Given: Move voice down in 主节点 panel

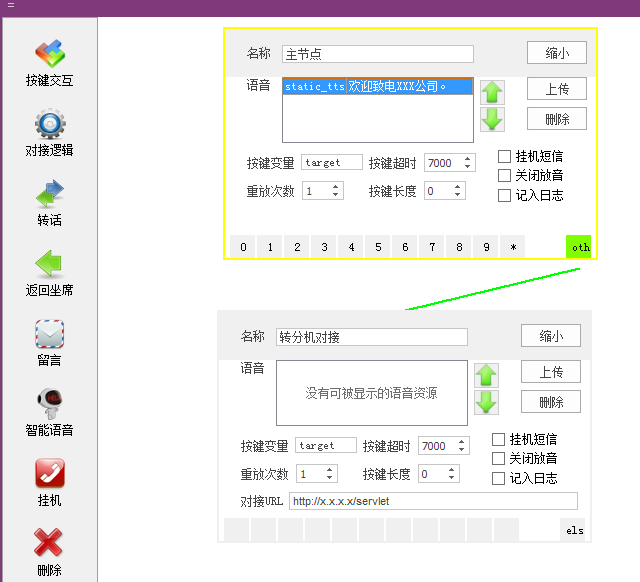Looking at the screenshot, I should (x=492, y=120).
